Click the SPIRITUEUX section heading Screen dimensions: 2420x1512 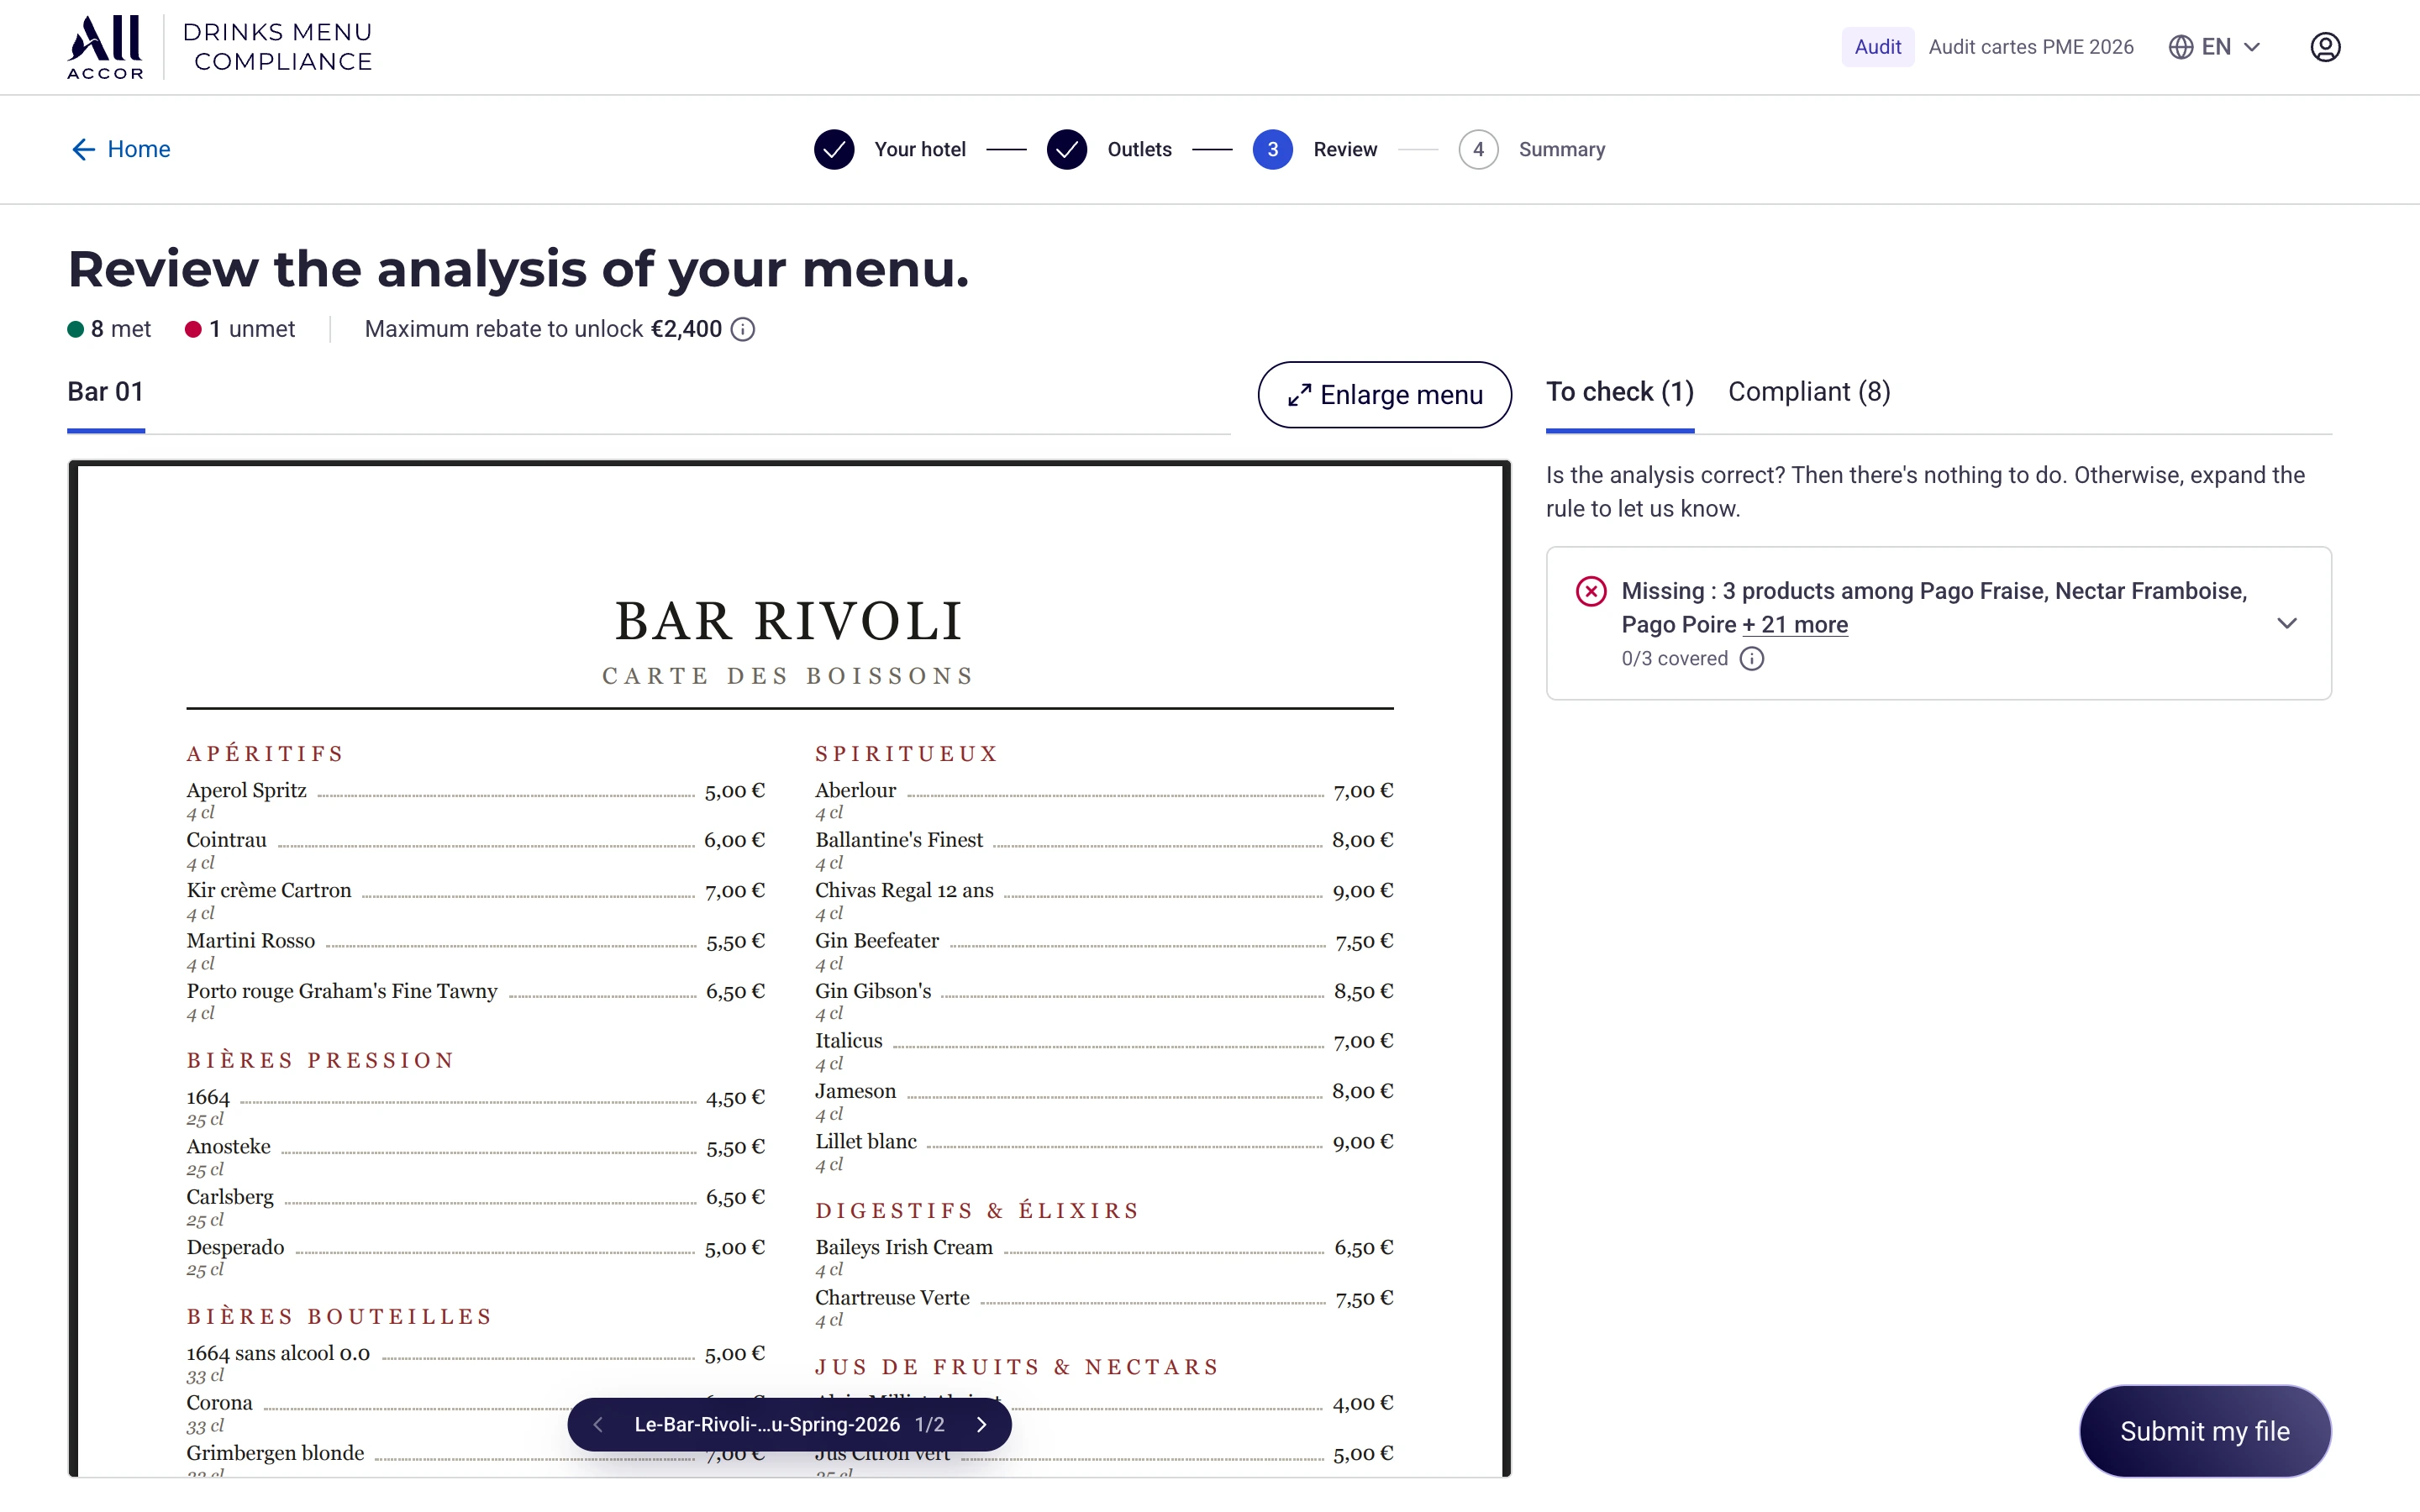click(907, 754)
